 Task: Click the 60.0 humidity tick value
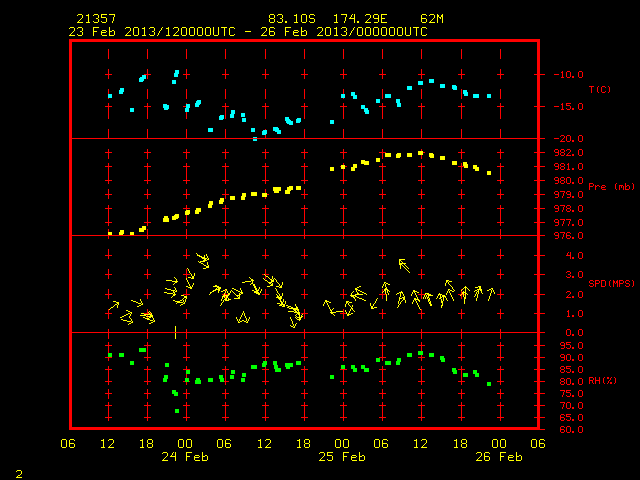571,429
